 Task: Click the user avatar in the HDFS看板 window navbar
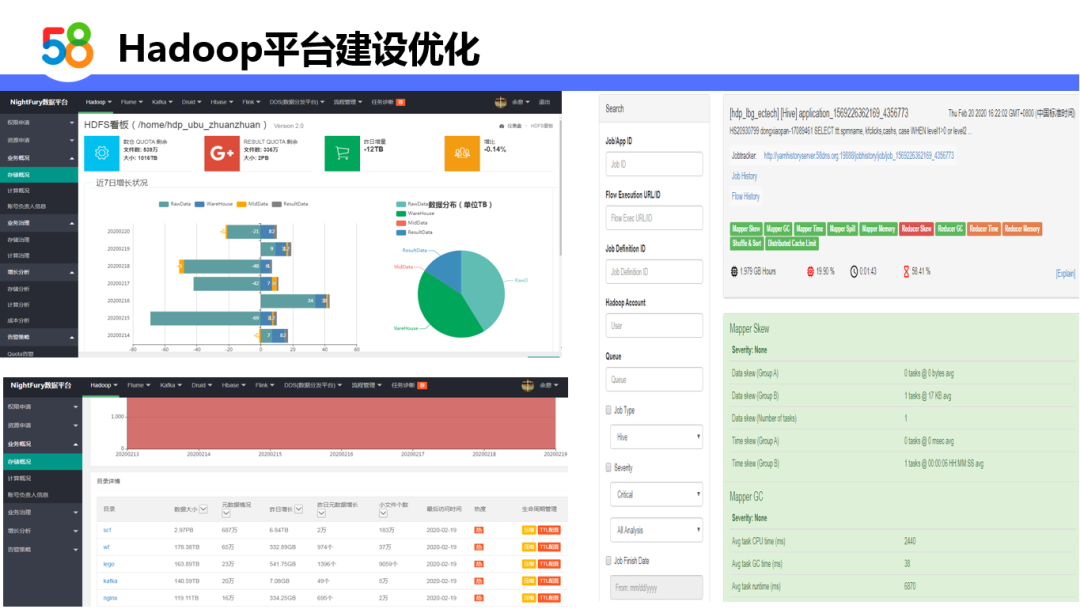(501, 102)
